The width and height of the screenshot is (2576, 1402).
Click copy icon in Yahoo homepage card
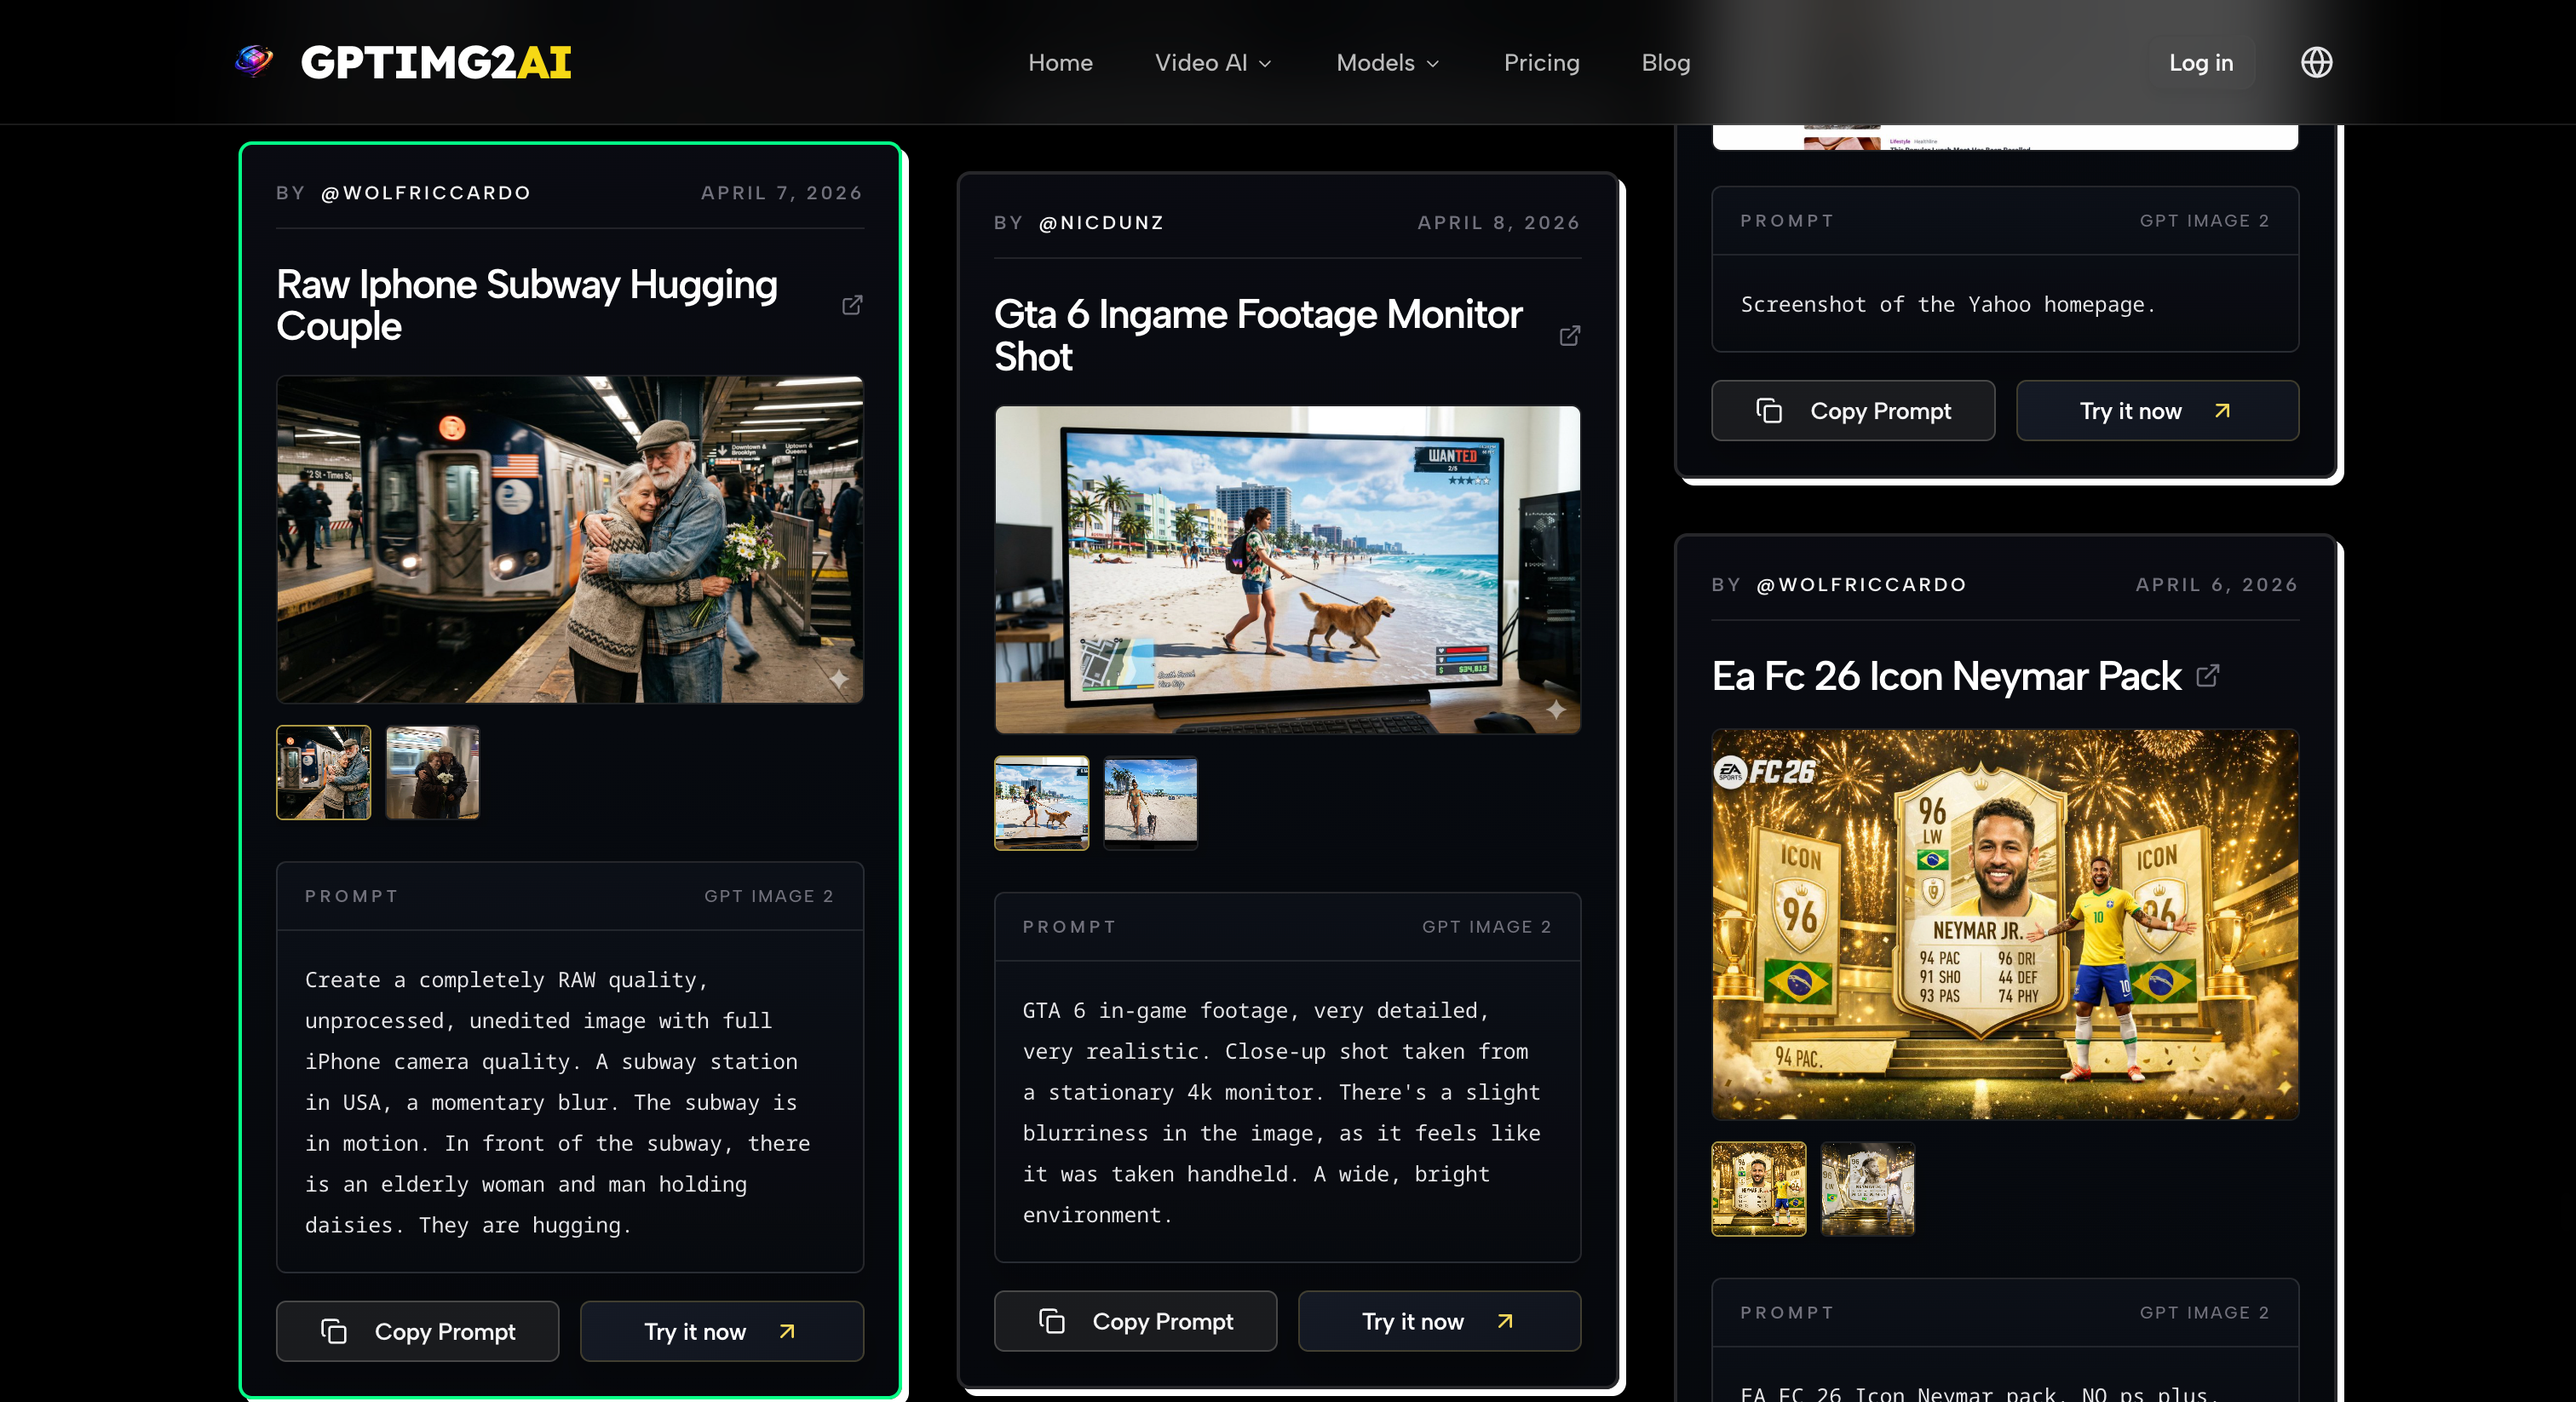coord(1769,411)
